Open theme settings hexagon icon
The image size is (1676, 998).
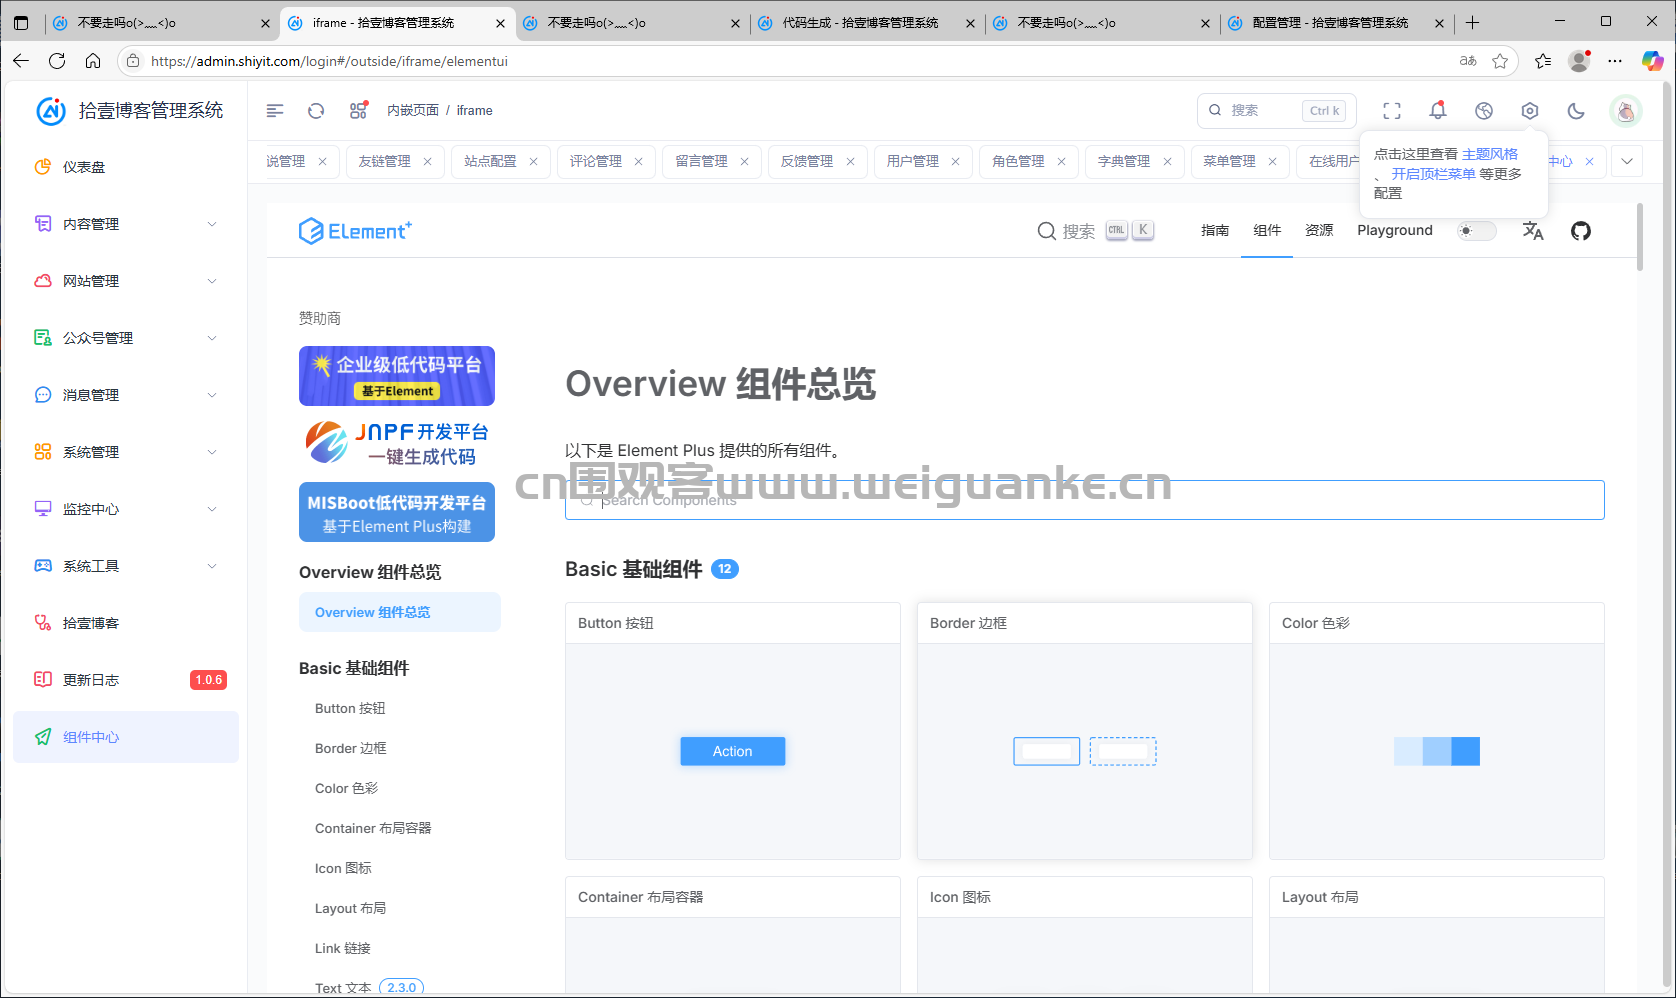click(x=1530, y=111)
